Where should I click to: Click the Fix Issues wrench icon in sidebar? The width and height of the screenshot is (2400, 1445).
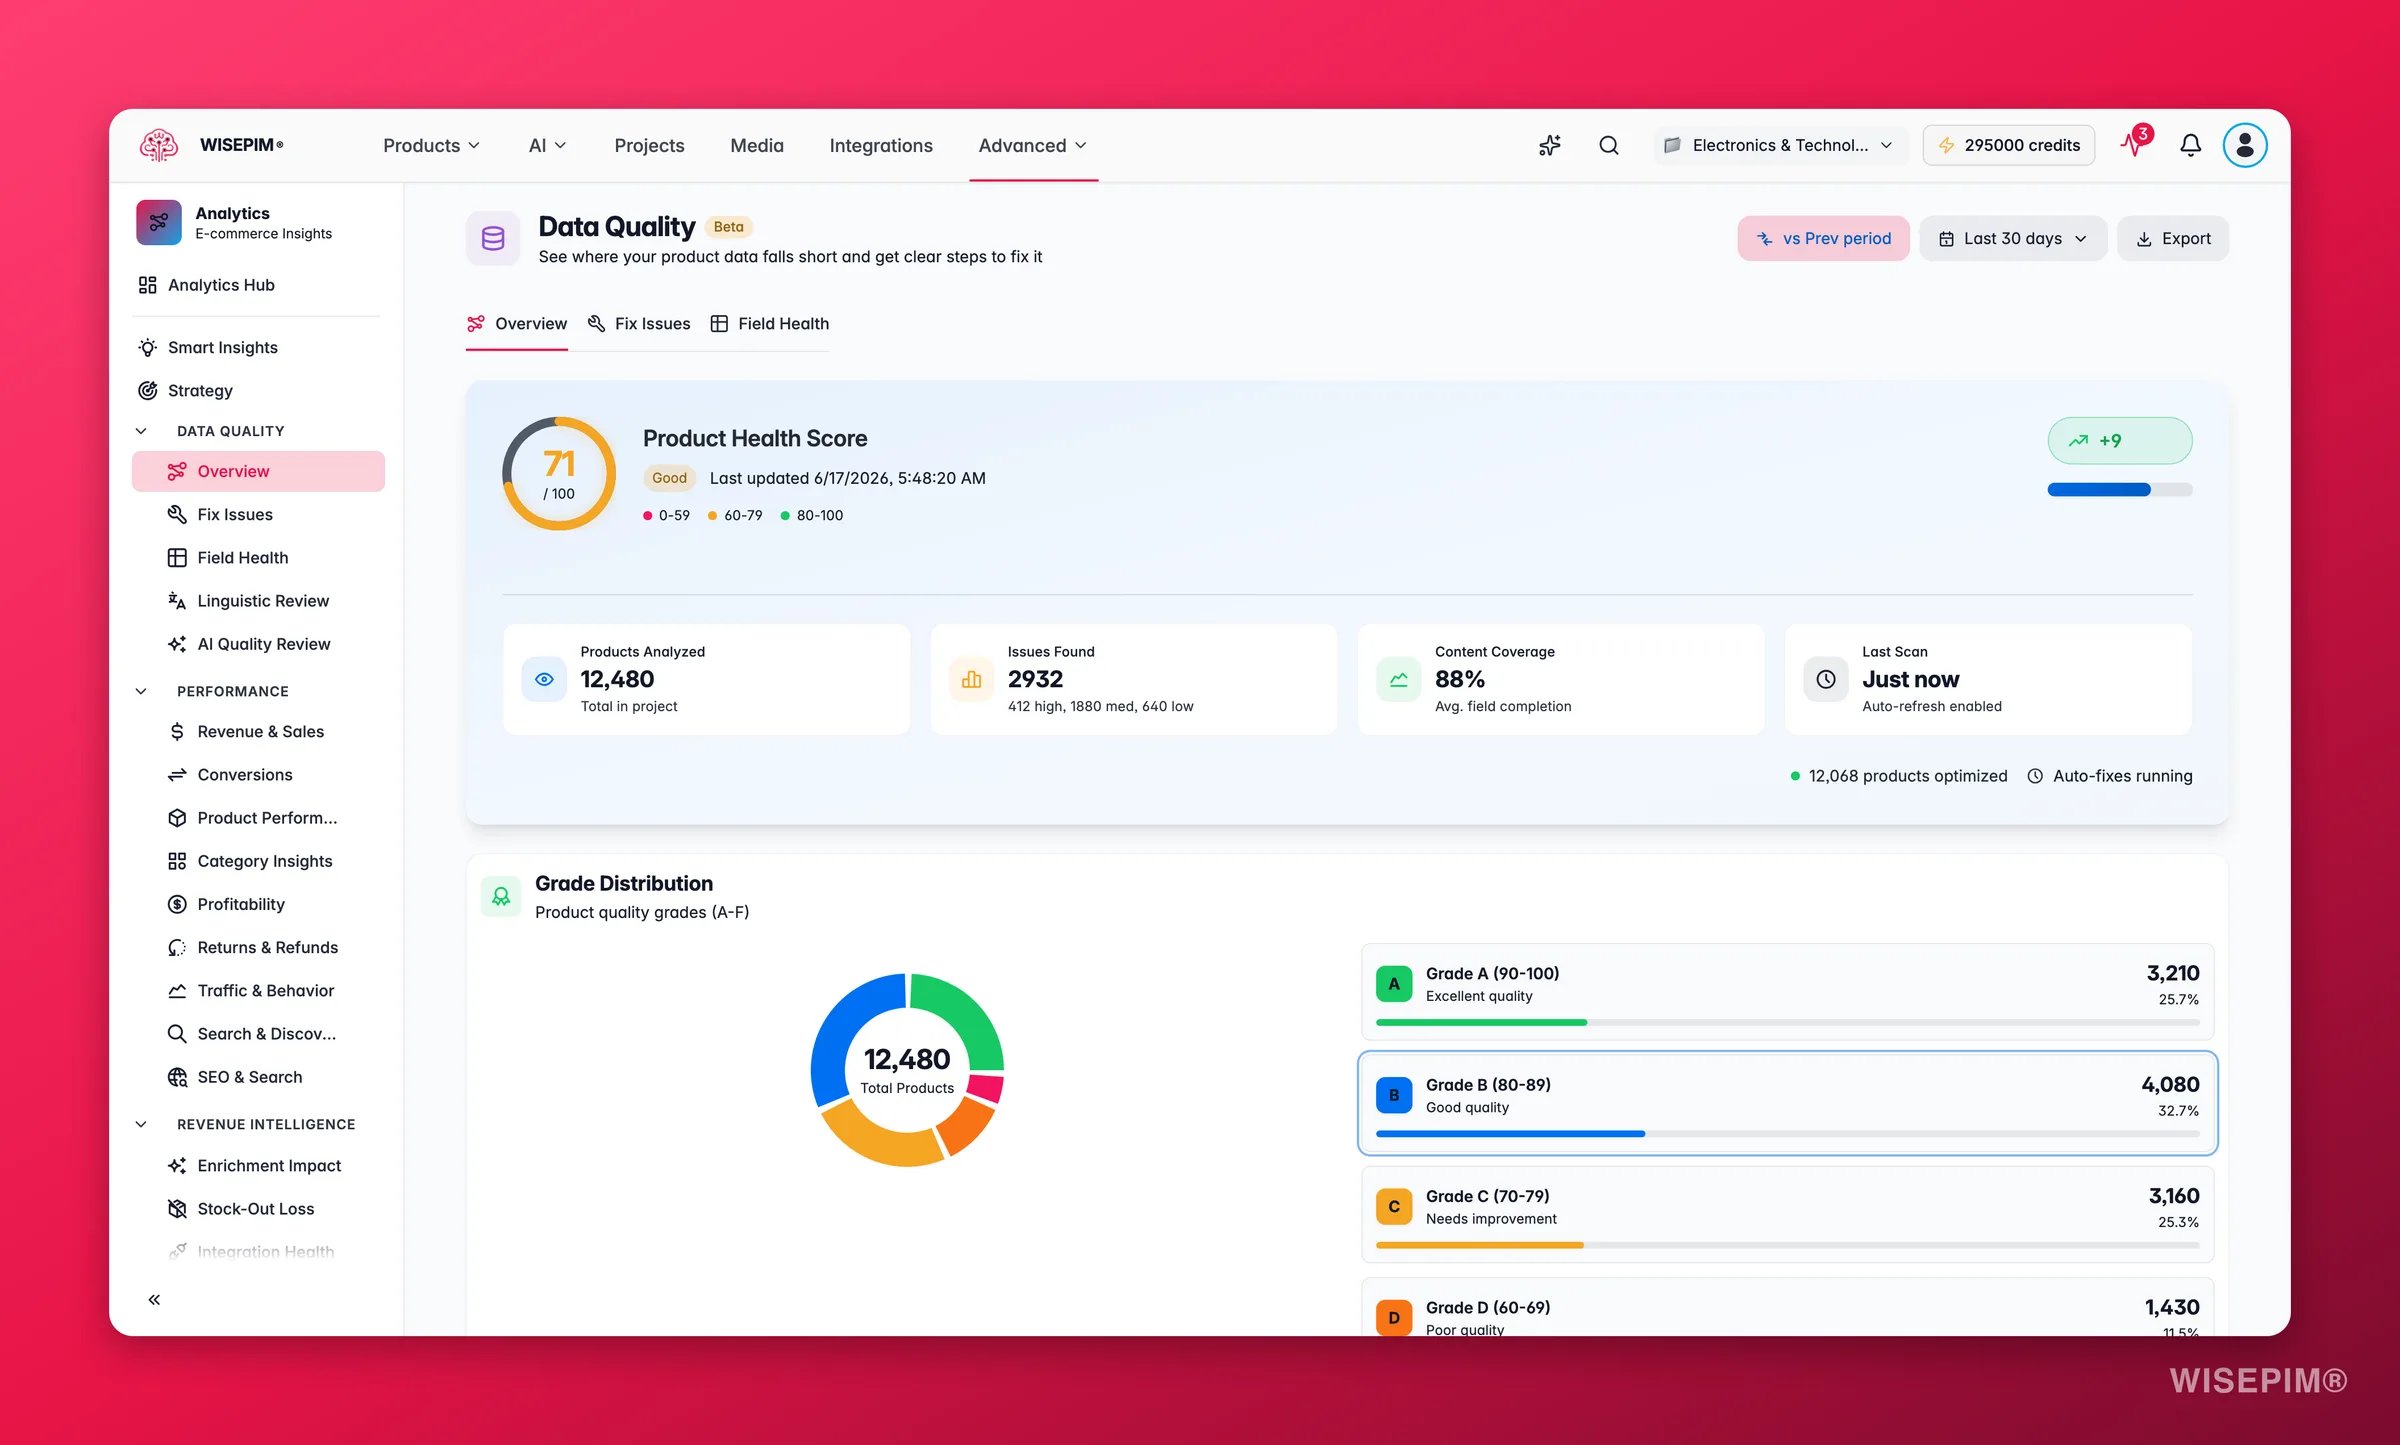tap(177, 514)
